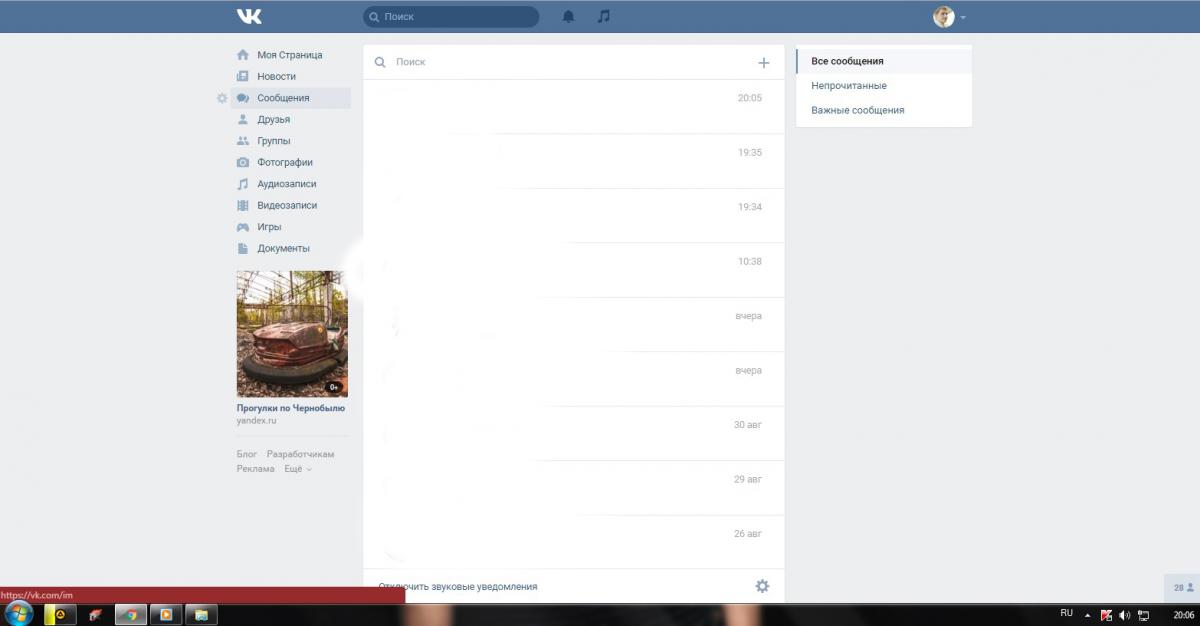Open Windows Explorer from the taskbar

pyautogui.click(x=201, y=614)
